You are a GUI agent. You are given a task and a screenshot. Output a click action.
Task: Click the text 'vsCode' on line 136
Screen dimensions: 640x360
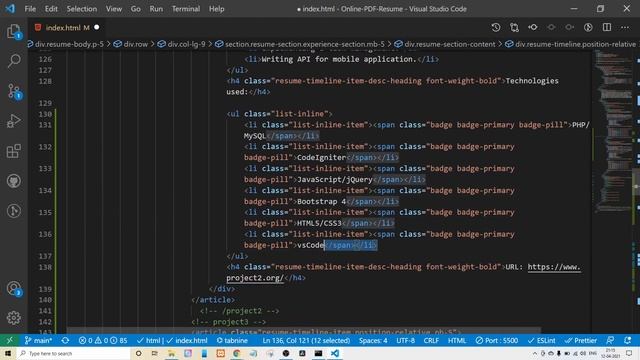click(311, 245)
